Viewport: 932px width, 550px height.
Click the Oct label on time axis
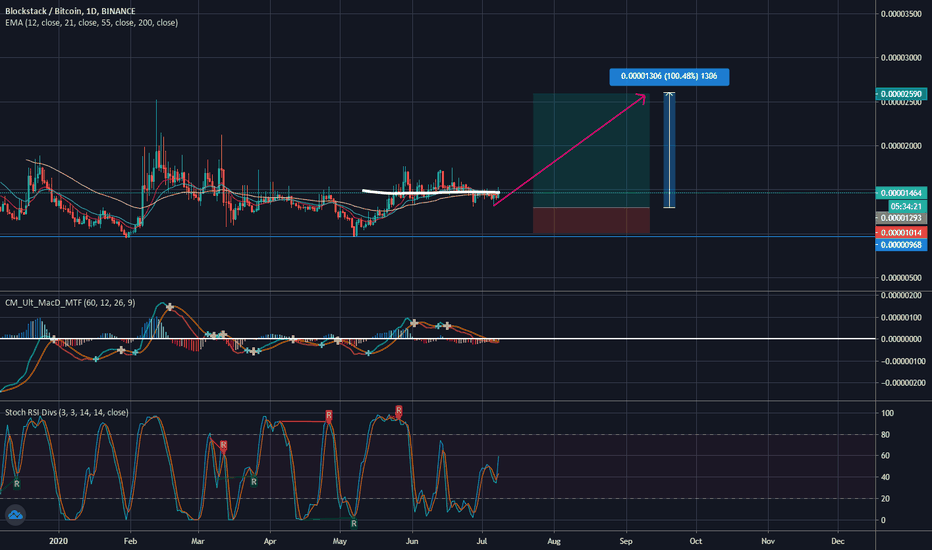coord(695,541)
